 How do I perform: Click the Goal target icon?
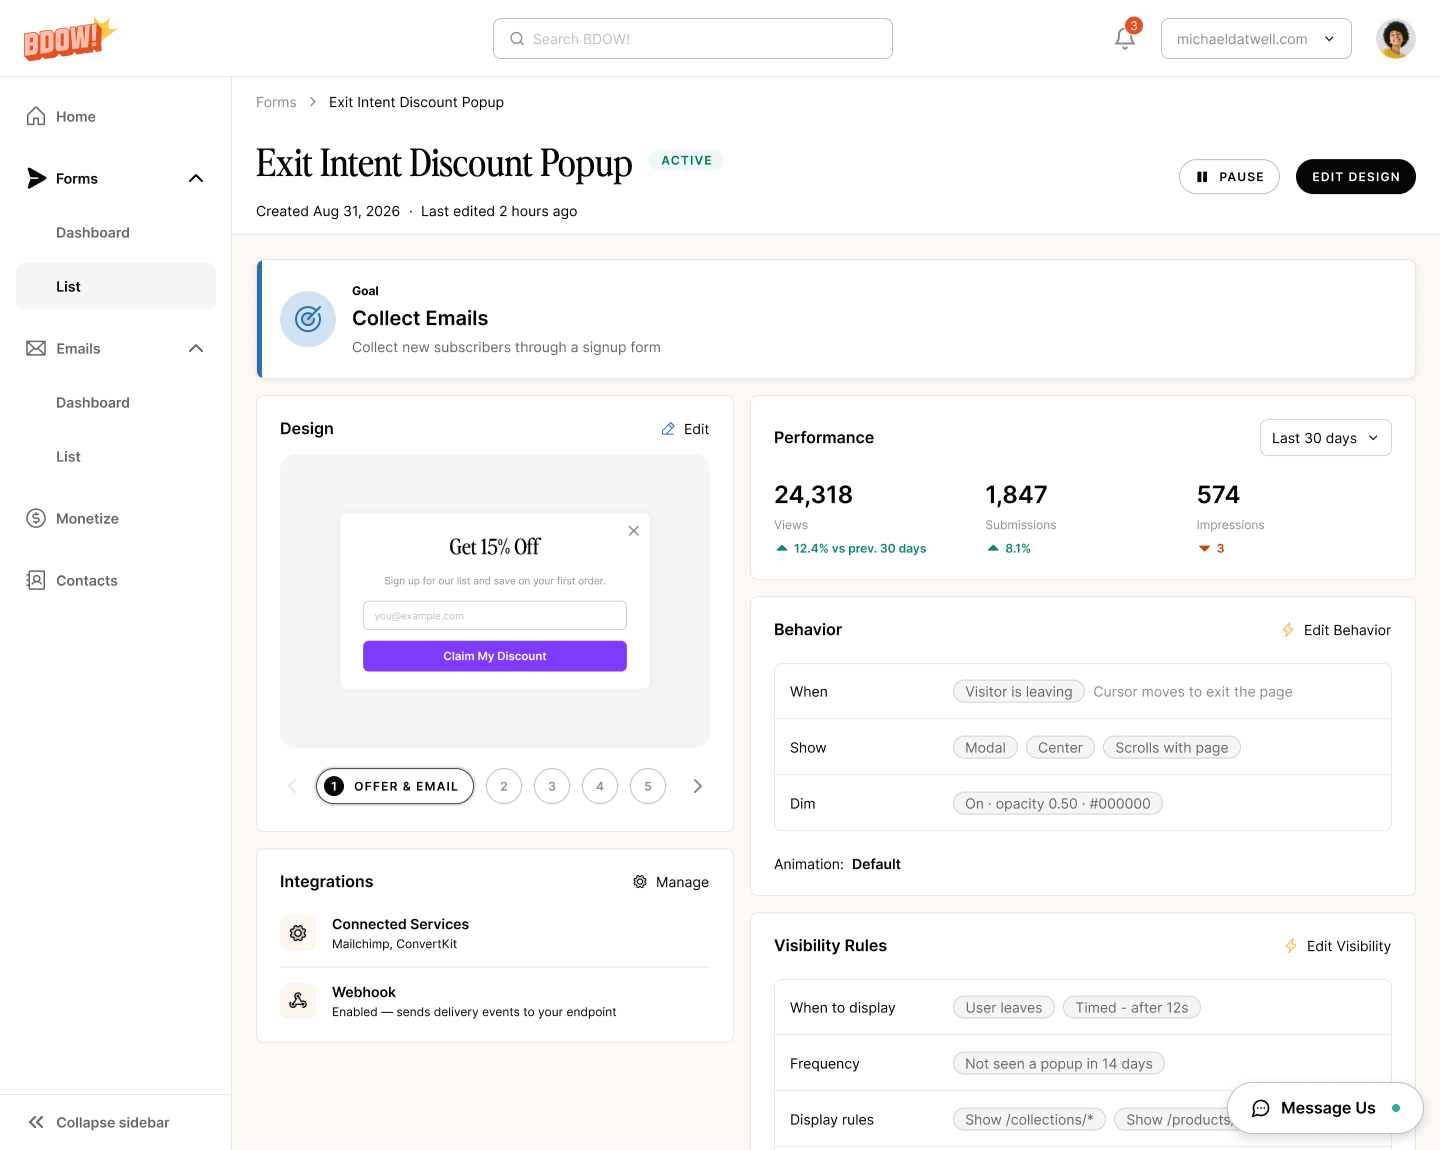coord(308,319)
